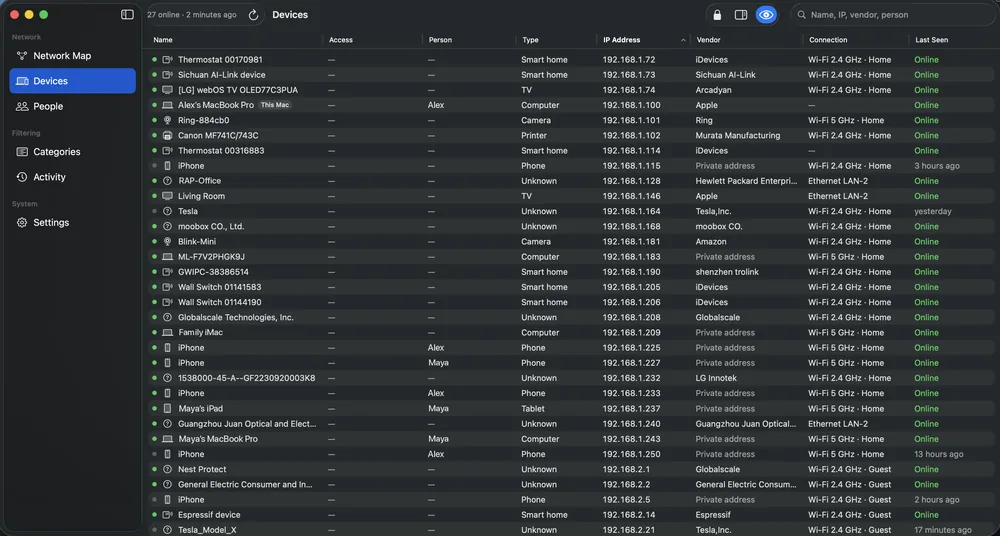Image resolution: width=1000 pixels, height=536 pixels.
Task: Click the Maya's iPad tablet icon
Action: (168, 408)
